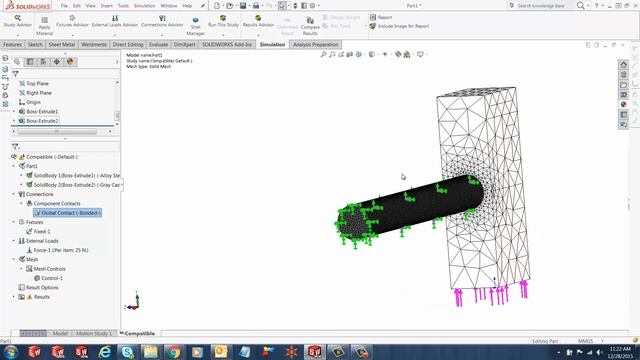Click the Open file icon
The width and height of the screenshot is (640, 360).
tap(230, 6)
